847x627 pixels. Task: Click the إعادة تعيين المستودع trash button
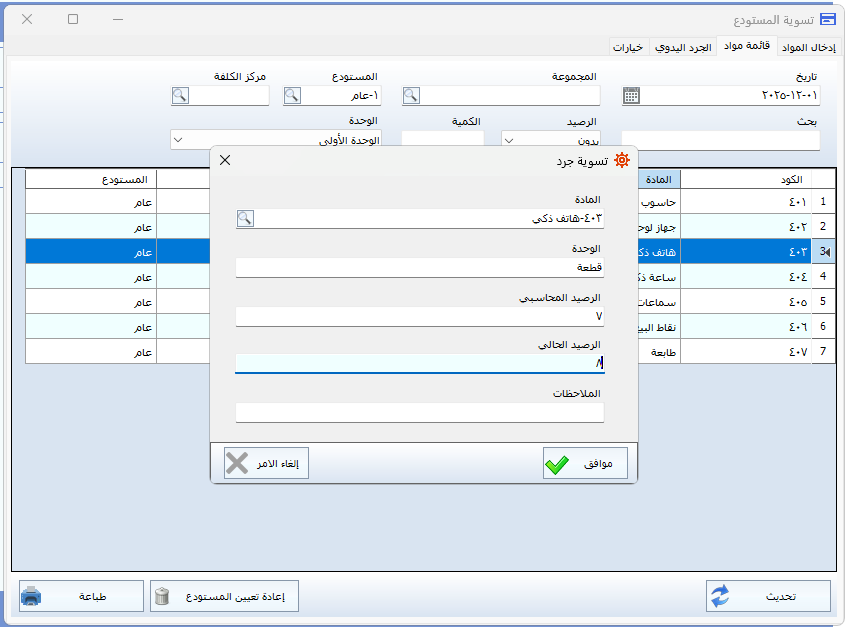tap(225, 596)
